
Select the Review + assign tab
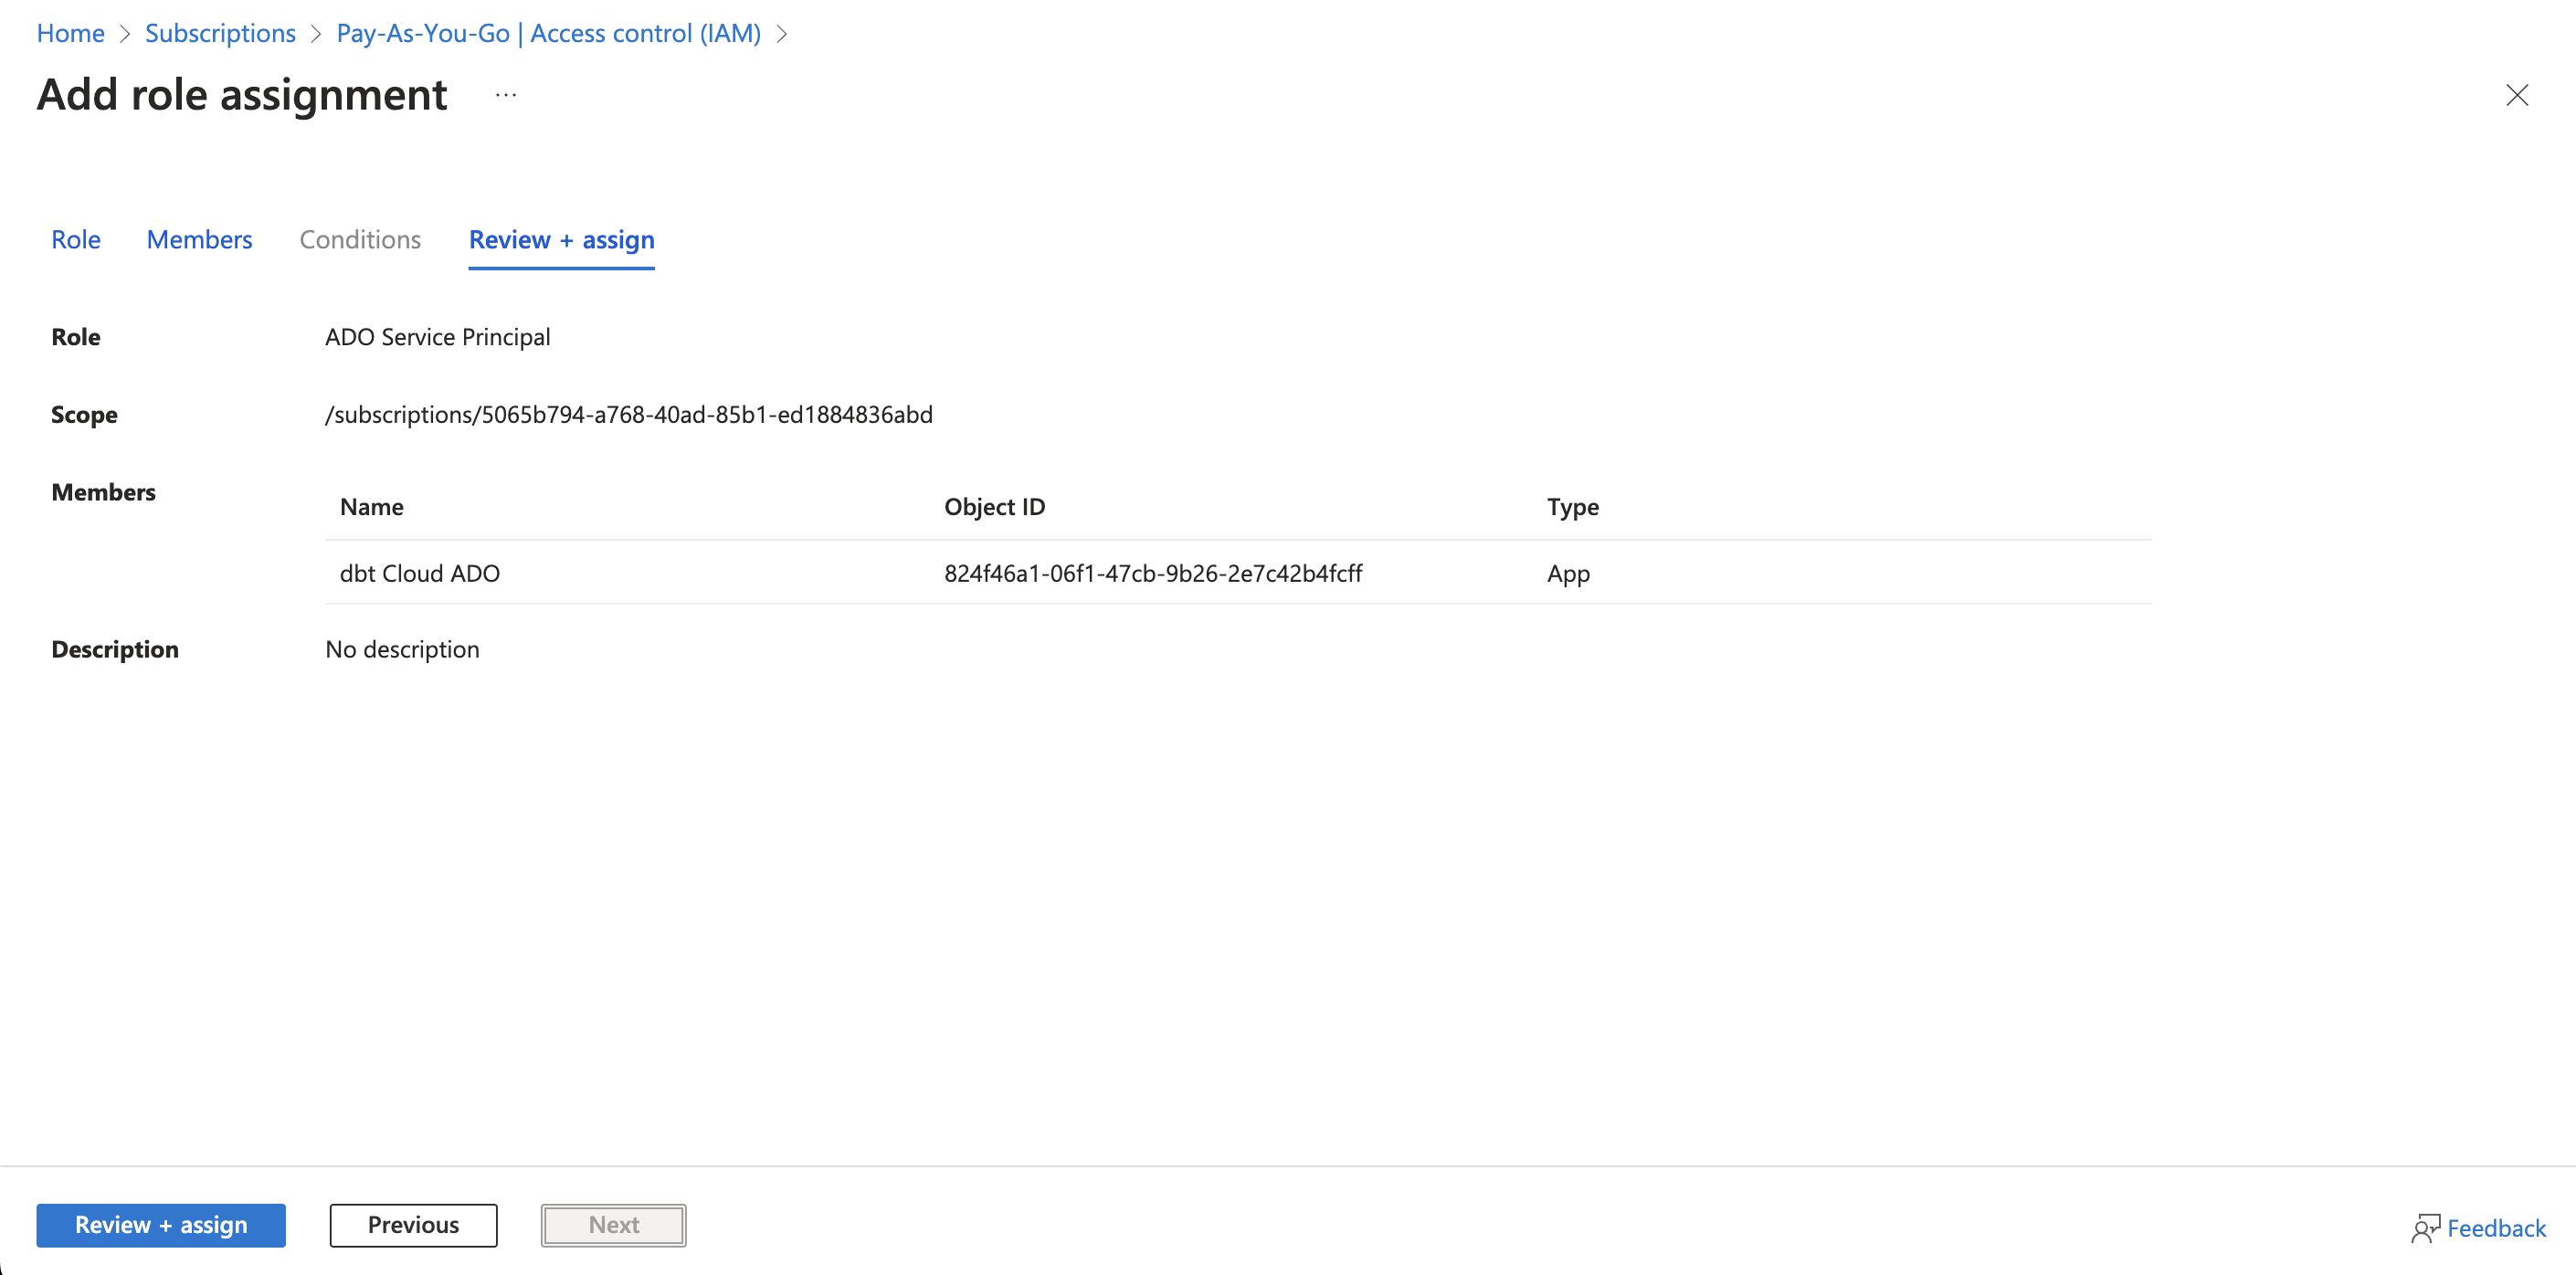point(560,238)
